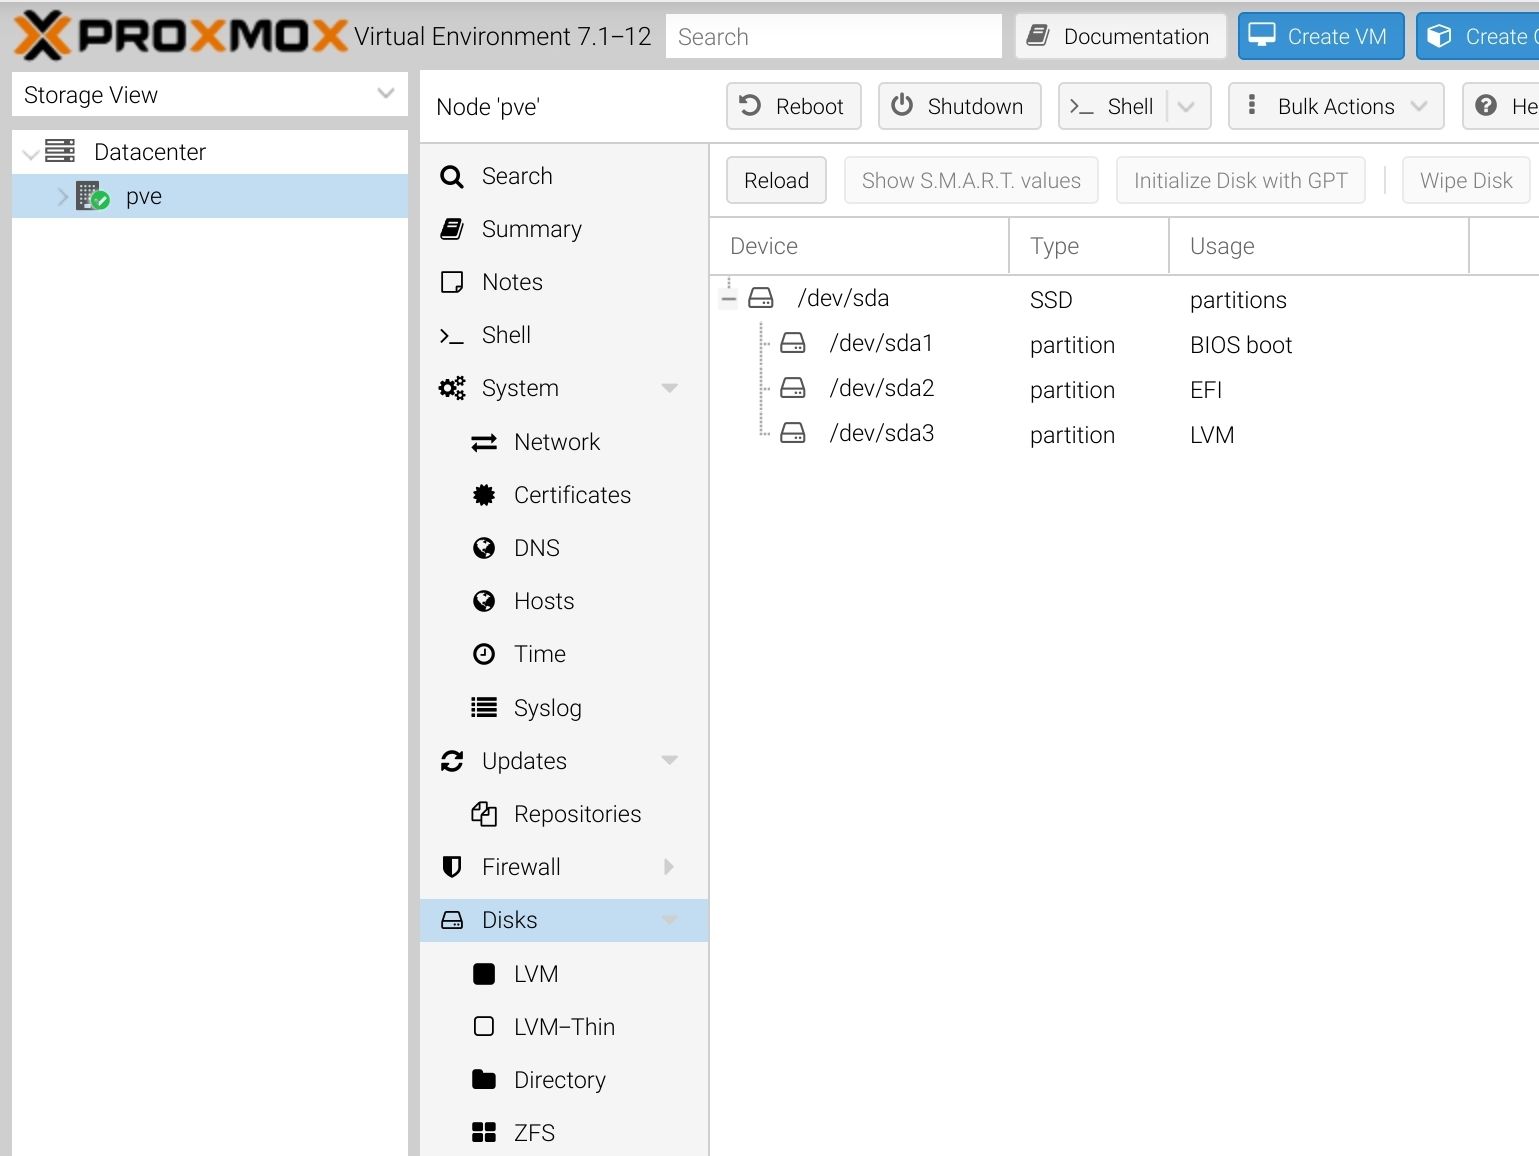
Task: Expand the pve node arrow
Action: [x=63, y=197]
